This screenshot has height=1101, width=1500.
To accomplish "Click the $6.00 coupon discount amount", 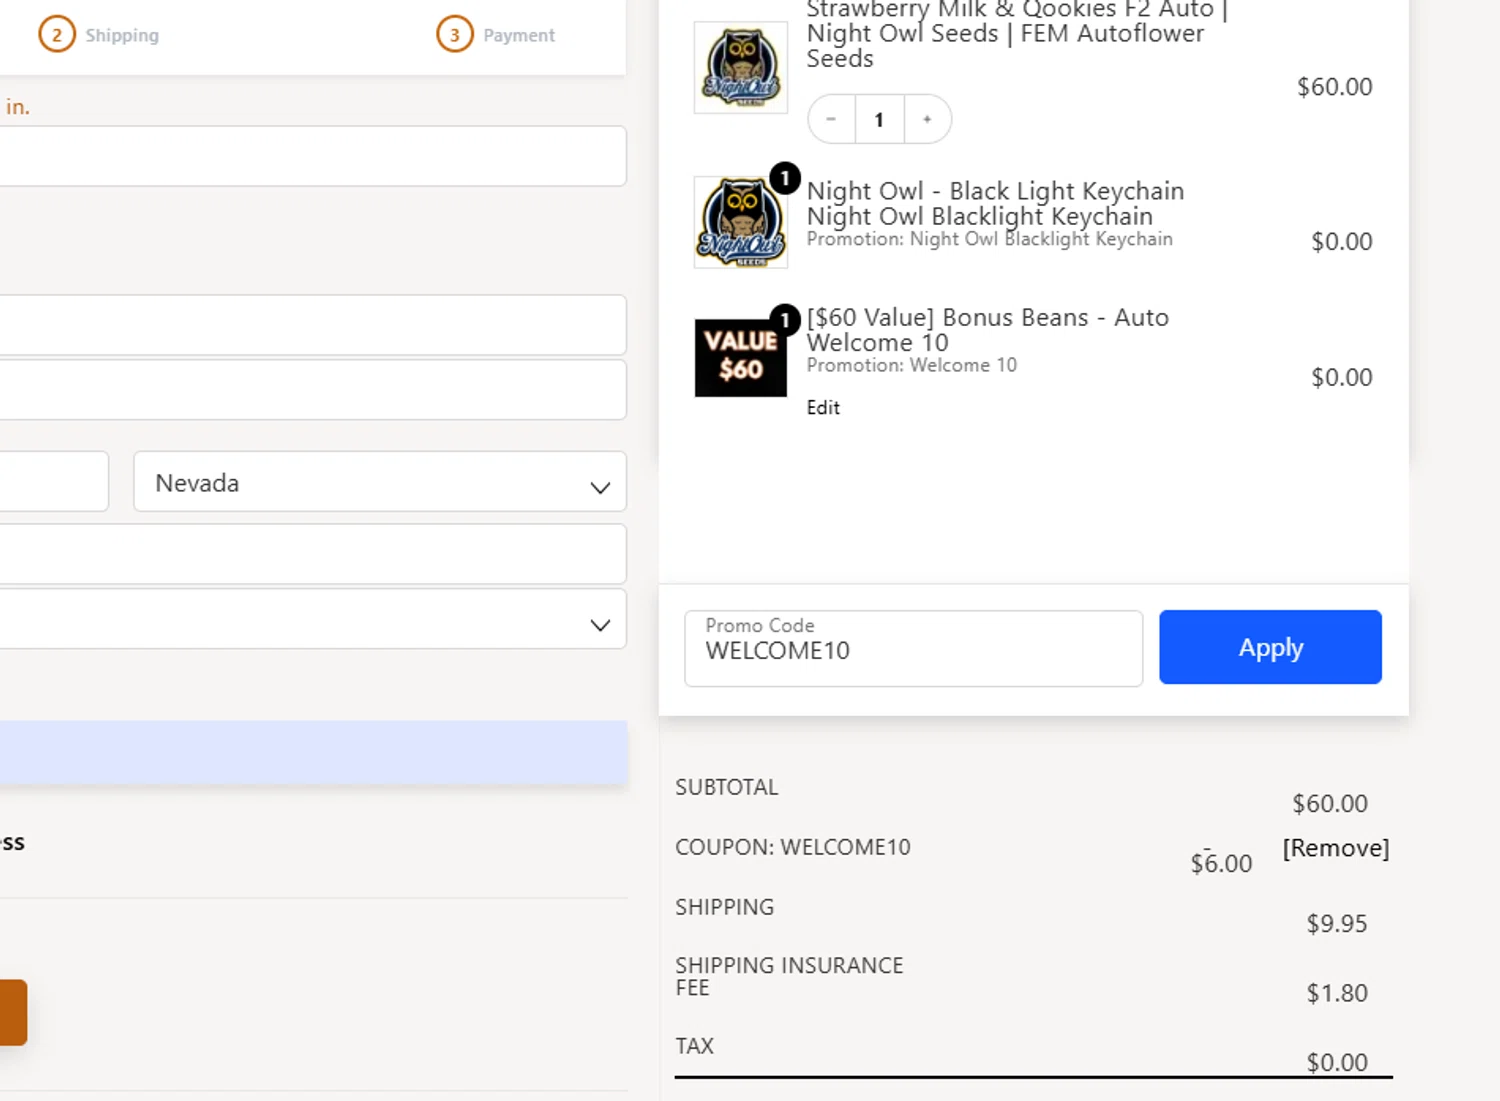I will click(x=1221, y=862).
